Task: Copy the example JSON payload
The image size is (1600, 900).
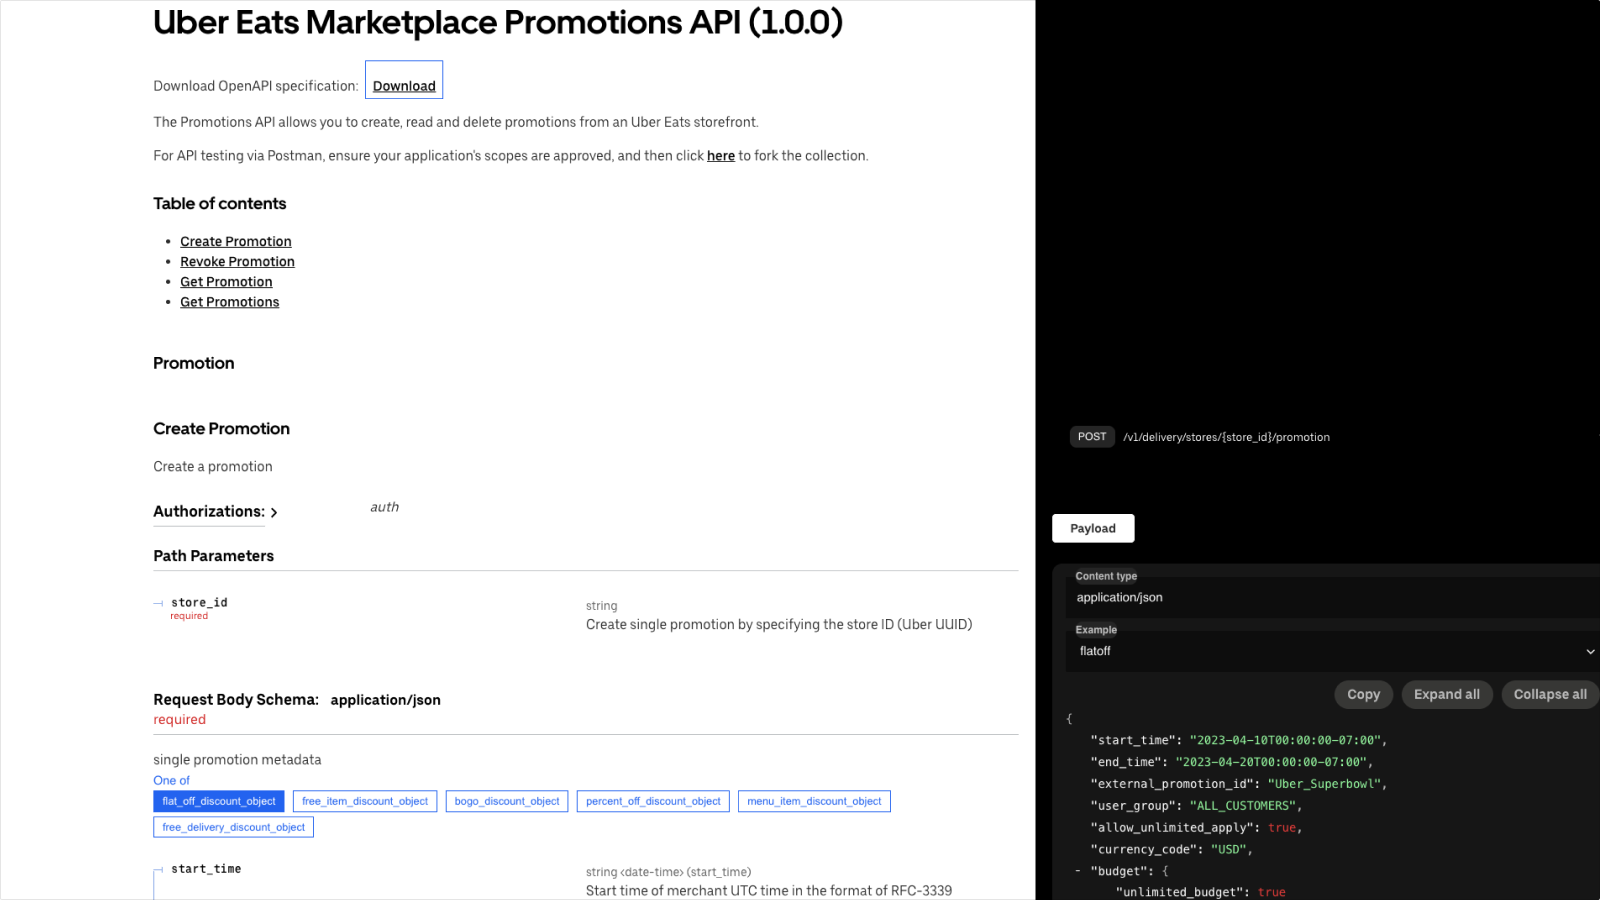Action: pyautogui.click(x=1363, y=694)
